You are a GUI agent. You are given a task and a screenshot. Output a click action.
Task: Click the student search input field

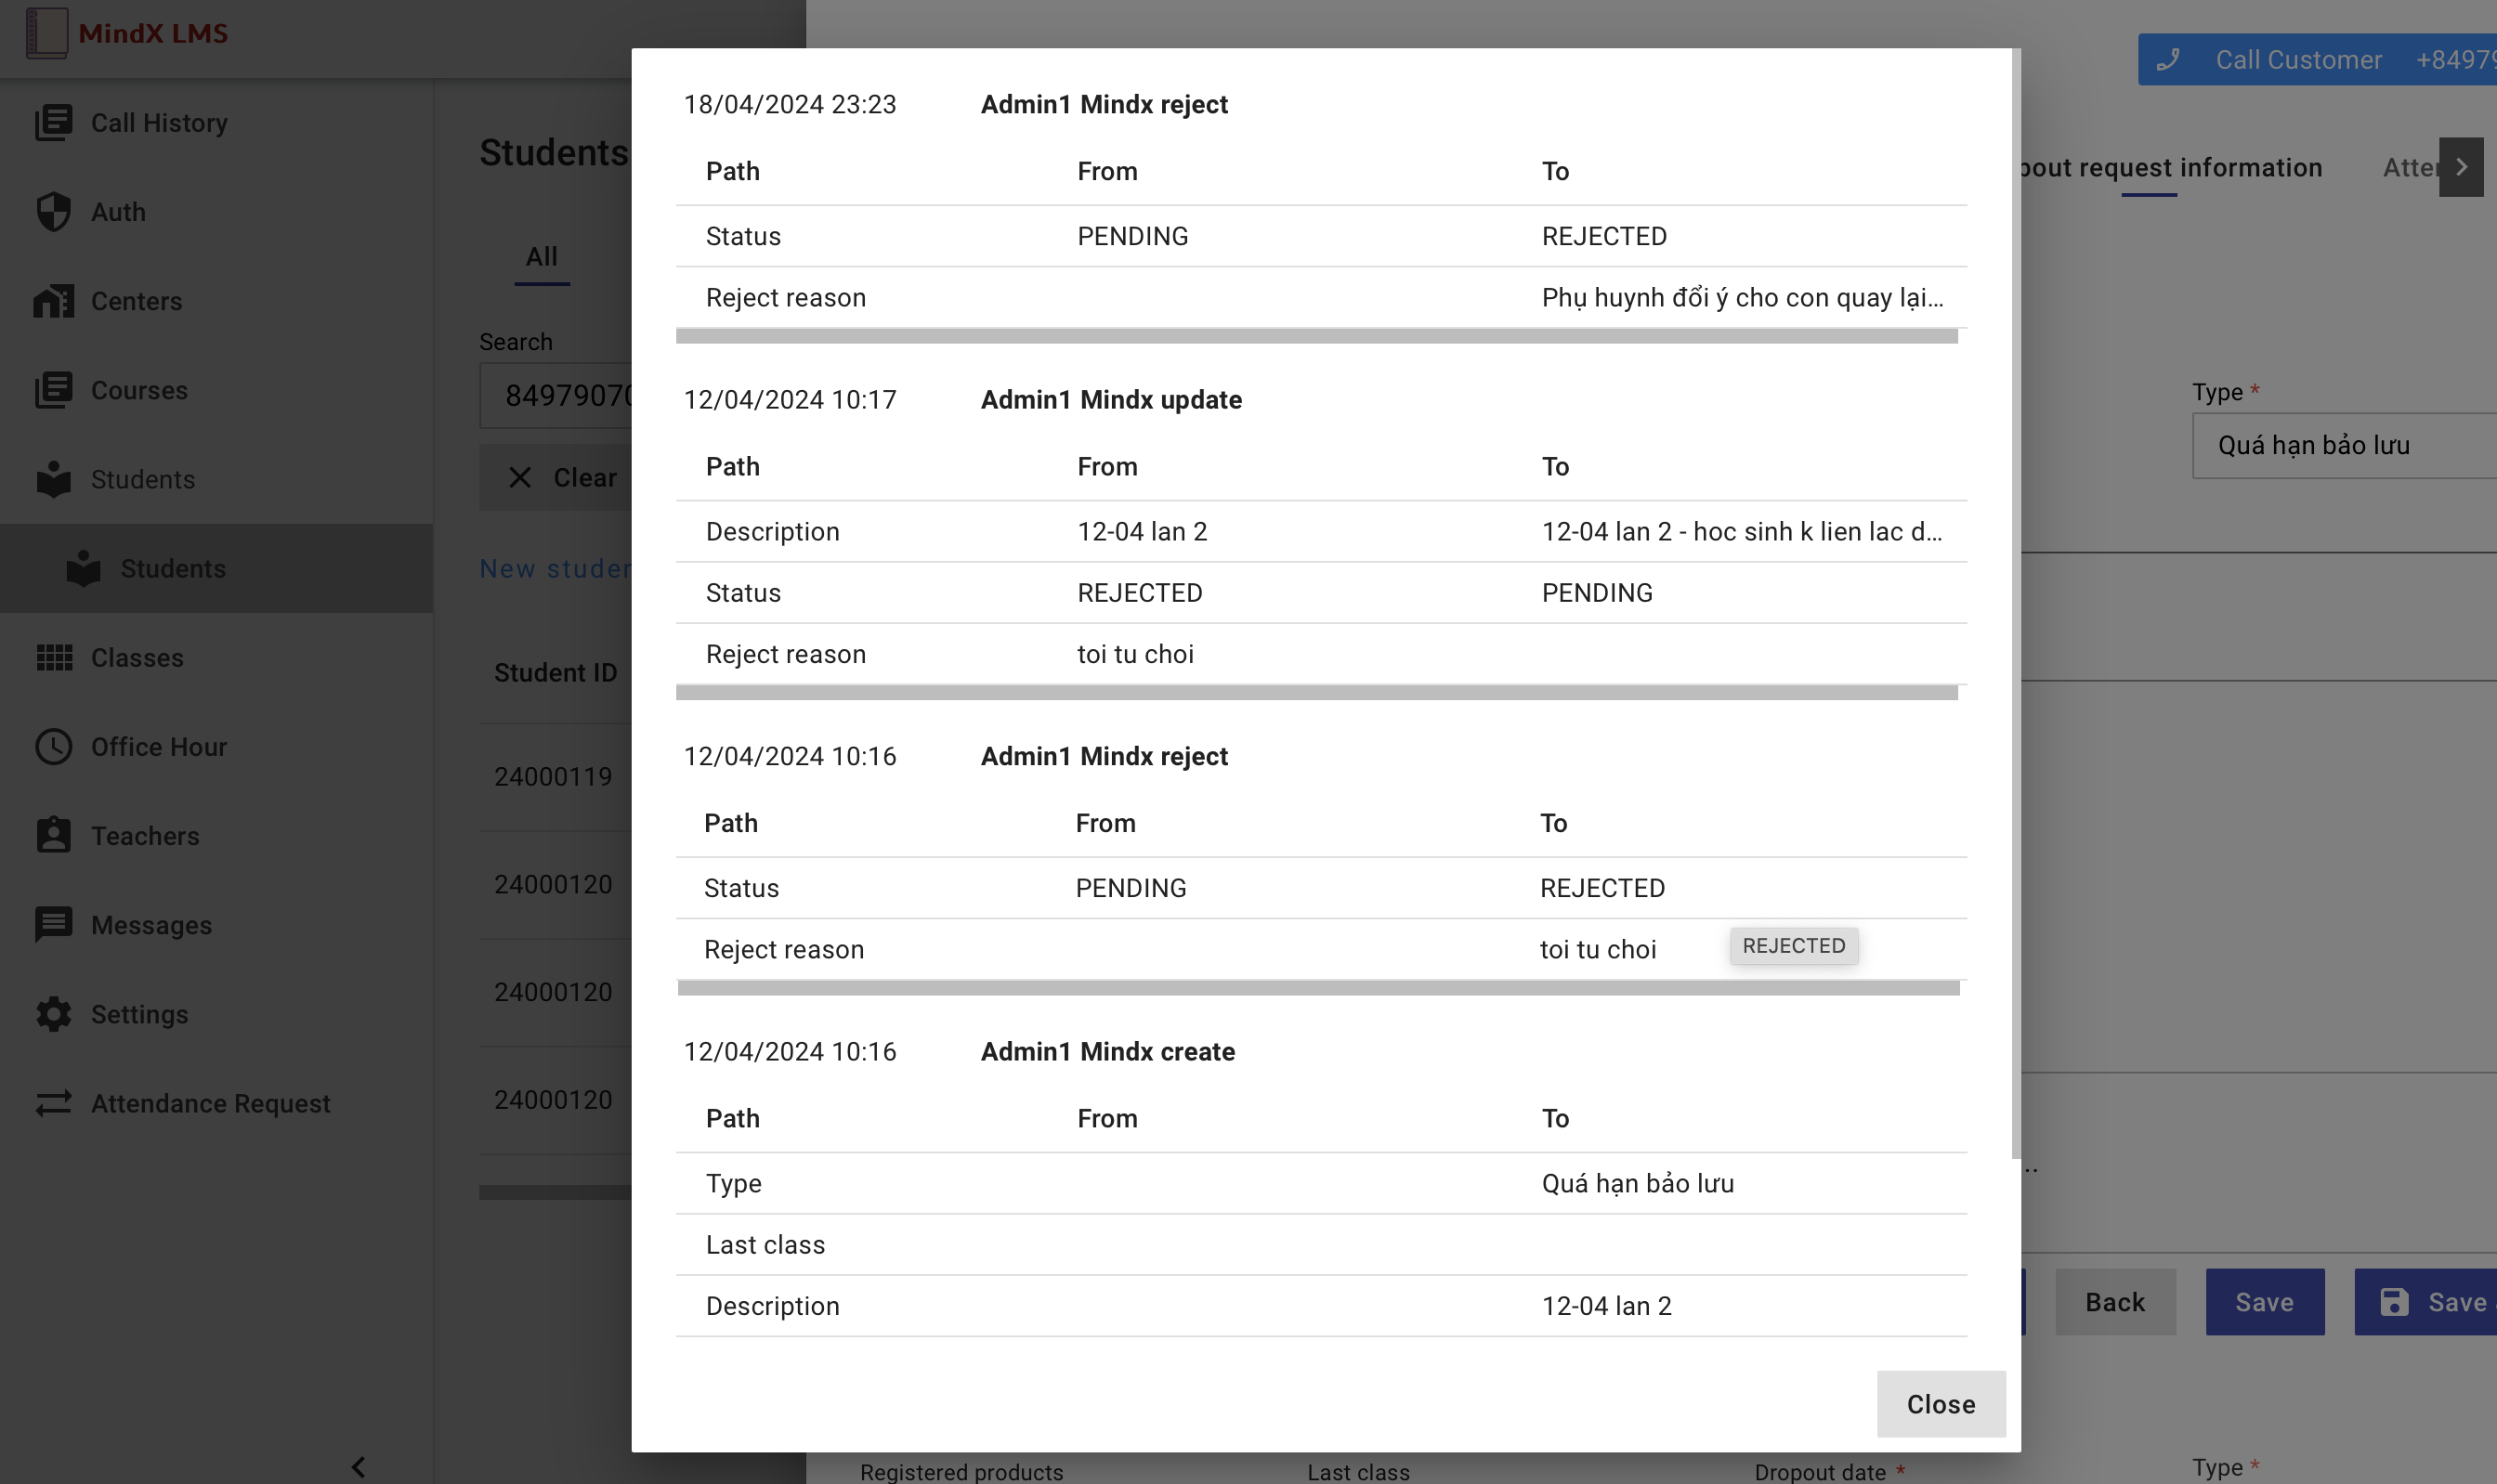(560, 396)
